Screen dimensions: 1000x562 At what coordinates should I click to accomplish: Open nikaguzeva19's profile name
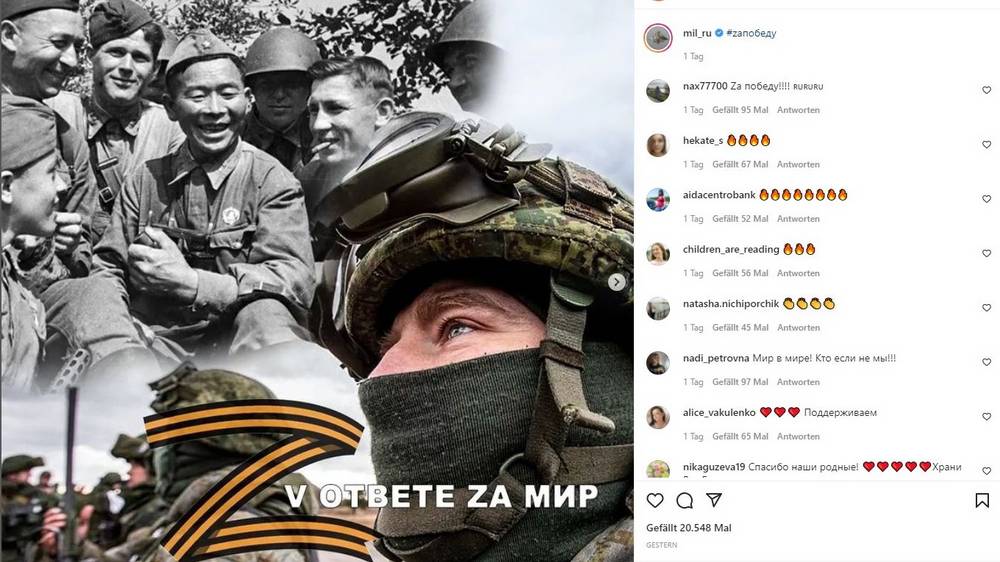[714, 467]
